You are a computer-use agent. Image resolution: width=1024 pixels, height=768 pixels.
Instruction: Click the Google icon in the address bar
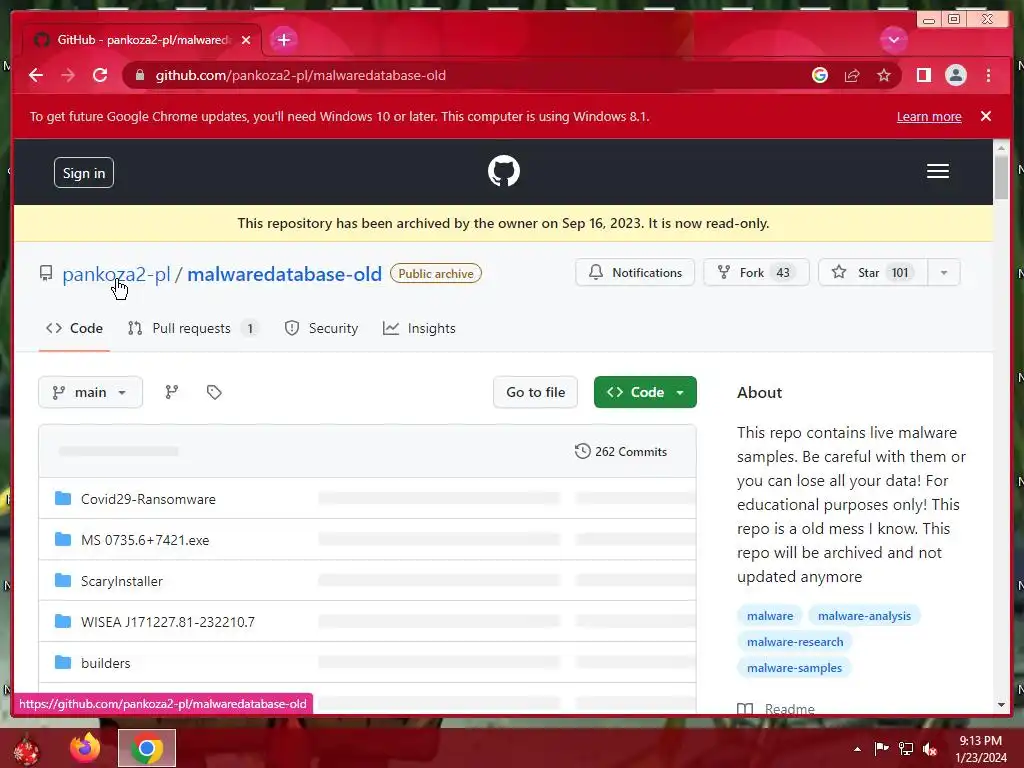[820, 75]
